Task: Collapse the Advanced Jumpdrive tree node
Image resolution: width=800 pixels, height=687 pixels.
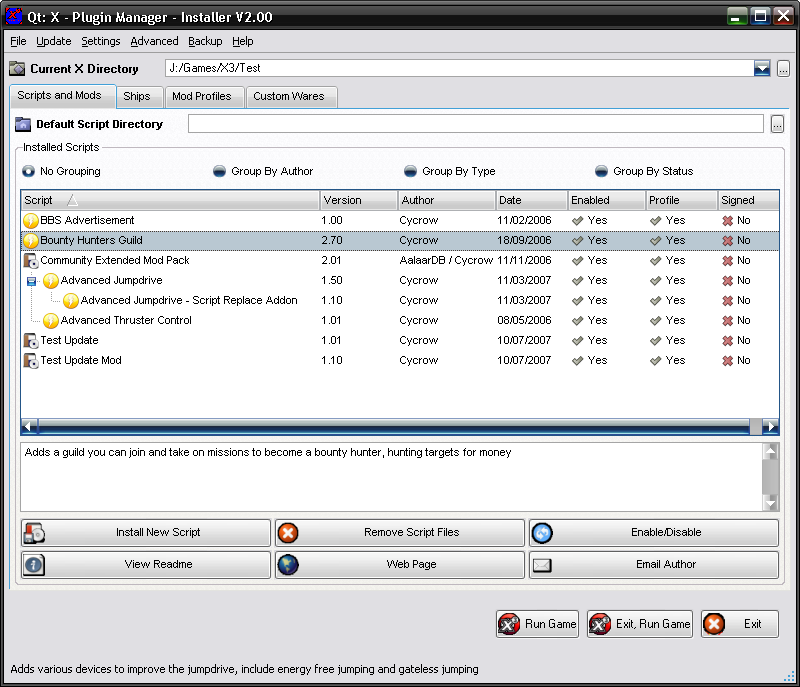Action: tap(31, 281)
